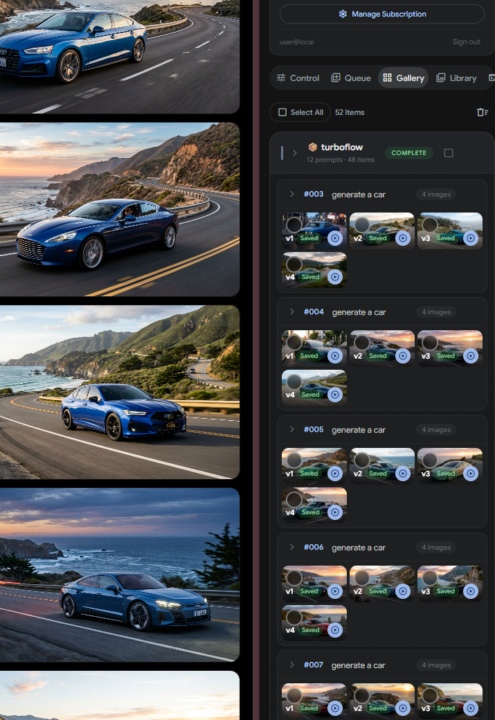Click the Manage Subscription button
The height and width of the screenshot is (720, 495).
(x=382, y=14)
